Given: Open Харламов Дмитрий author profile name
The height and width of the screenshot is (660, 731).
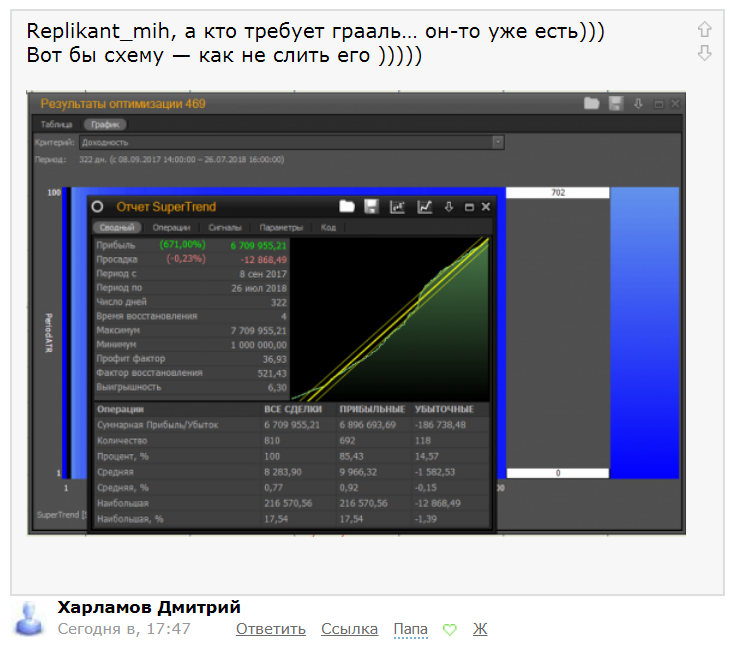Looking at the screenshot, I should (149, 607).
